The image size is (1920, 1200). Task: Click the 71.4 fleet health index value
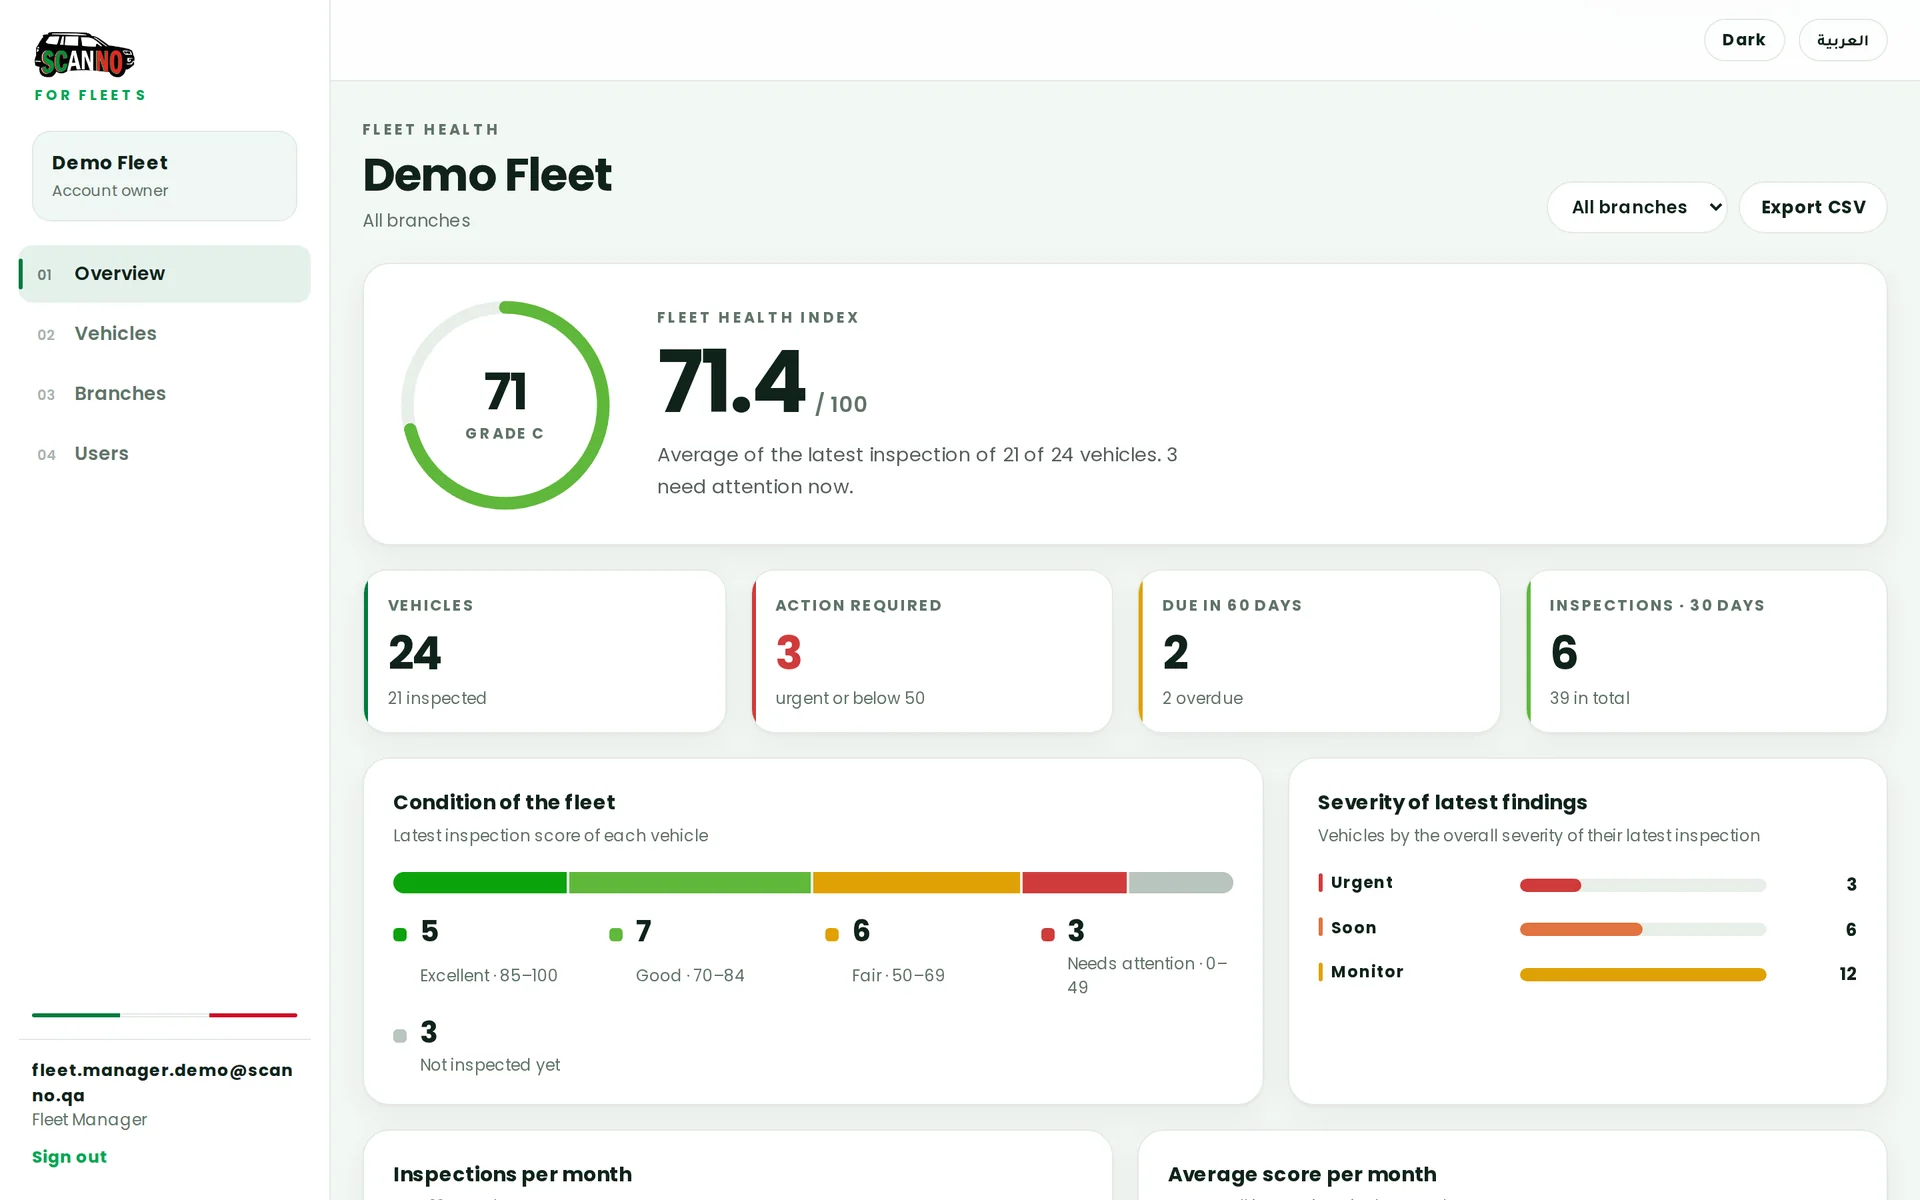(732, 382)
